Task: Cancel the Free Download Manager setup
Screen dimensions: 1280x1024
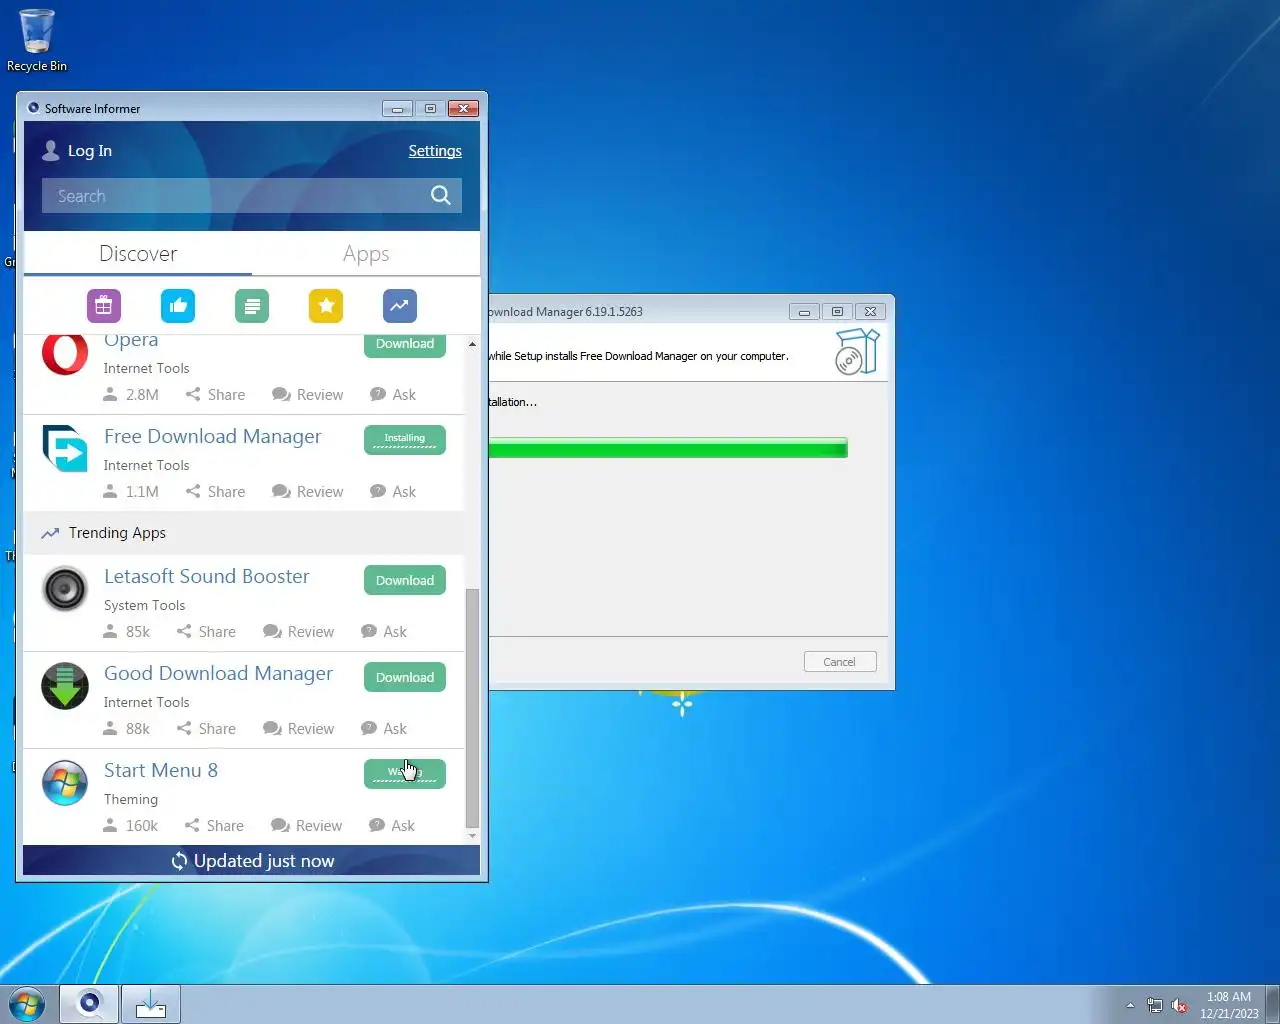Action: (x=840, y=662)
